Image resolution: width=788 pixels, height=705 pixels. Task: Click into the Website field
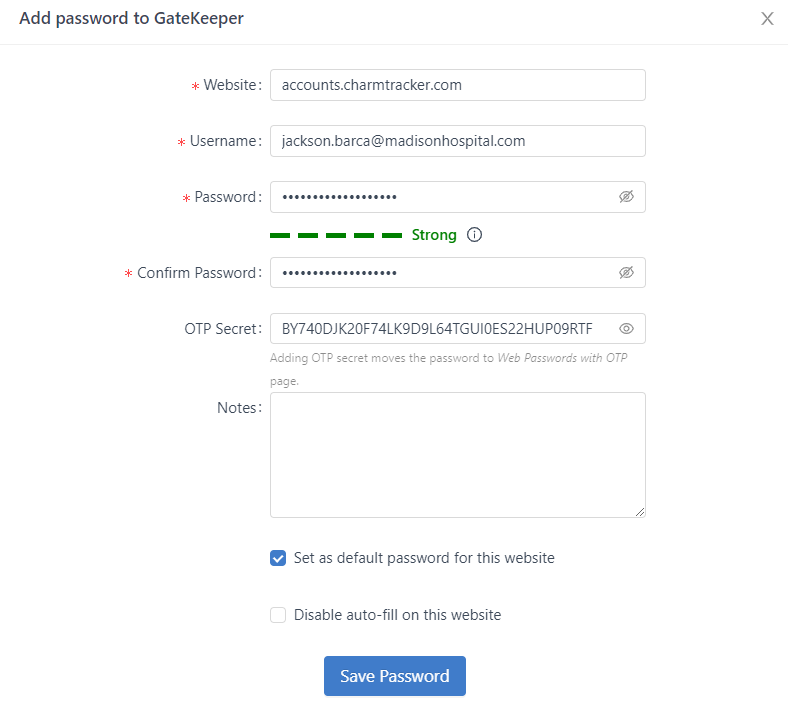click(457, 85)
